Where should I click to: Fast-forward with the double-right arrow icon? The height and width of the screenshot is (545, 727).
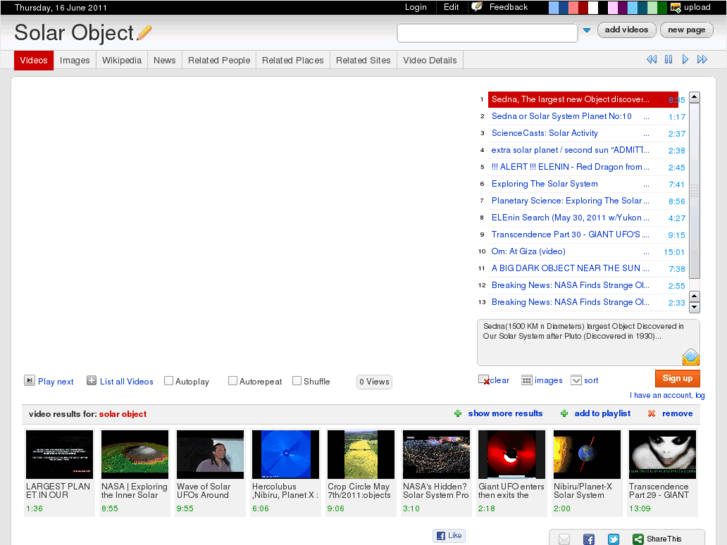click(702, 59)
